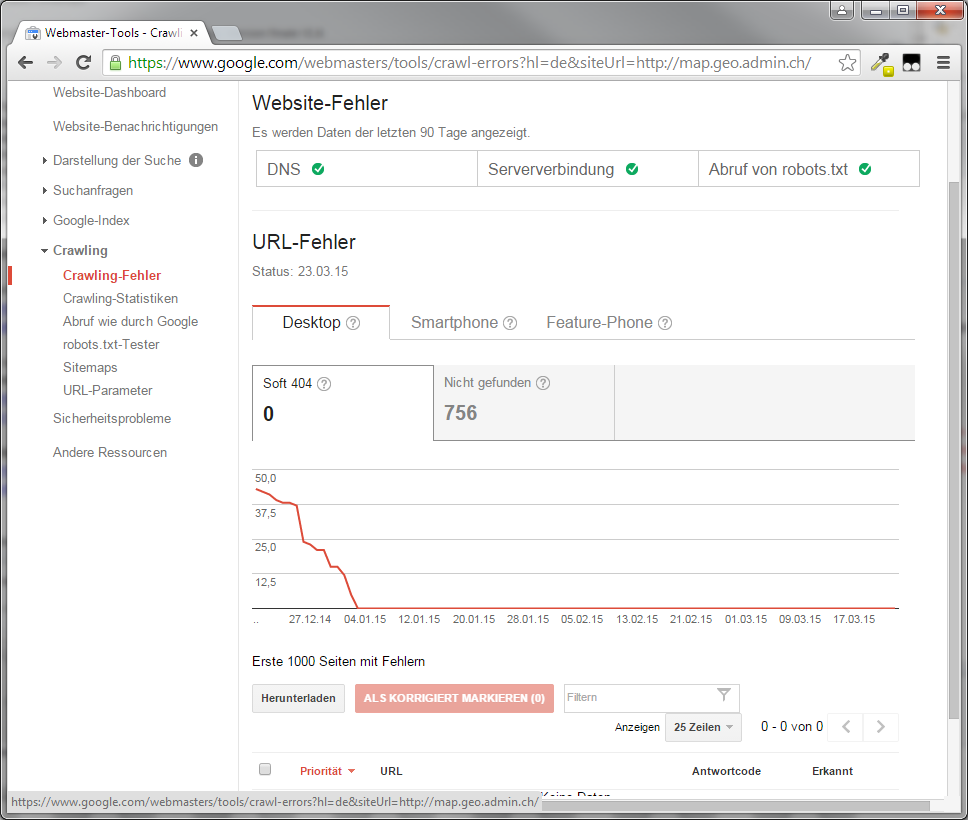Go back with the browser back arrow
This screenshot has height=820, width=968.
(x=25, y=62)
